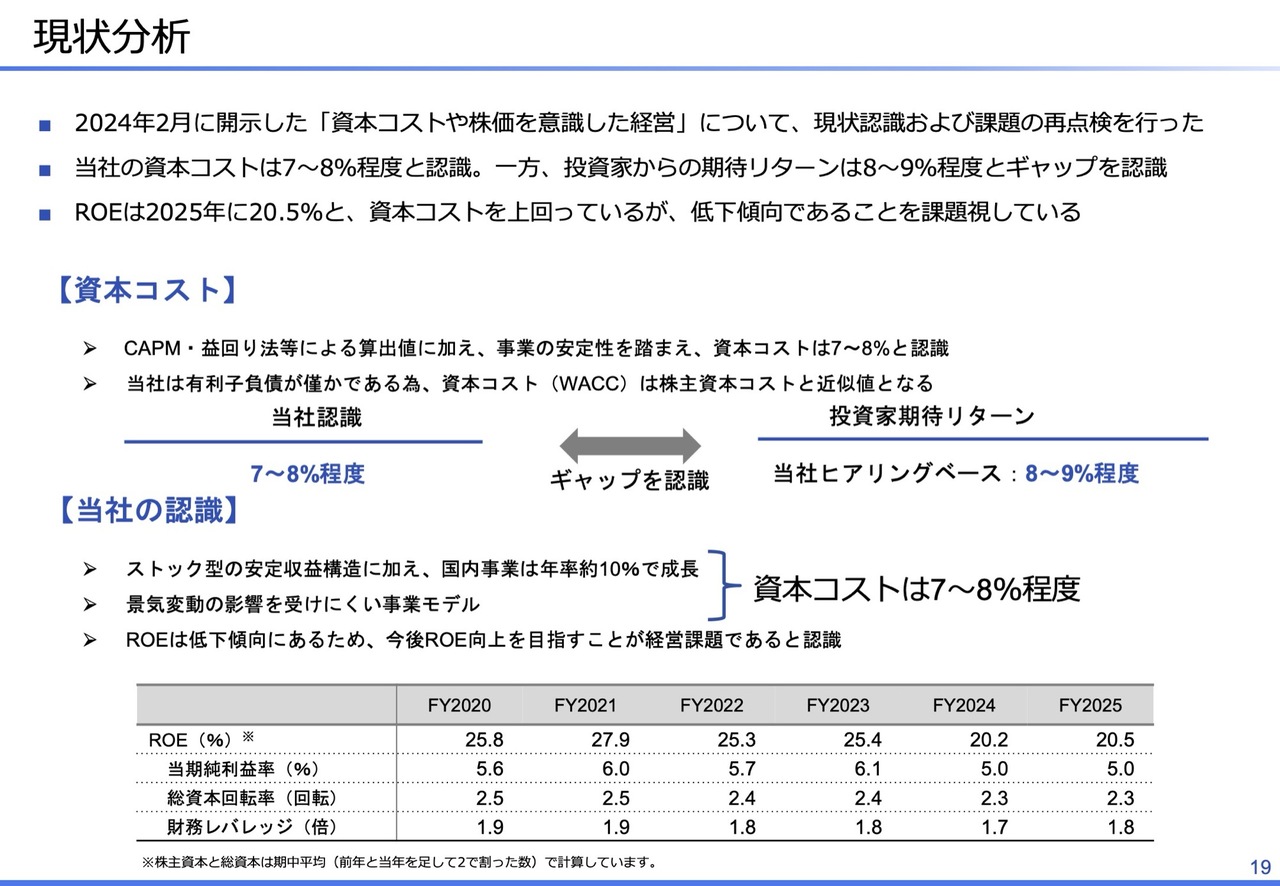This screenshot has width=1280, height=886.
Task: Click the 【当社の認識】 section heading
Action: 145,510
